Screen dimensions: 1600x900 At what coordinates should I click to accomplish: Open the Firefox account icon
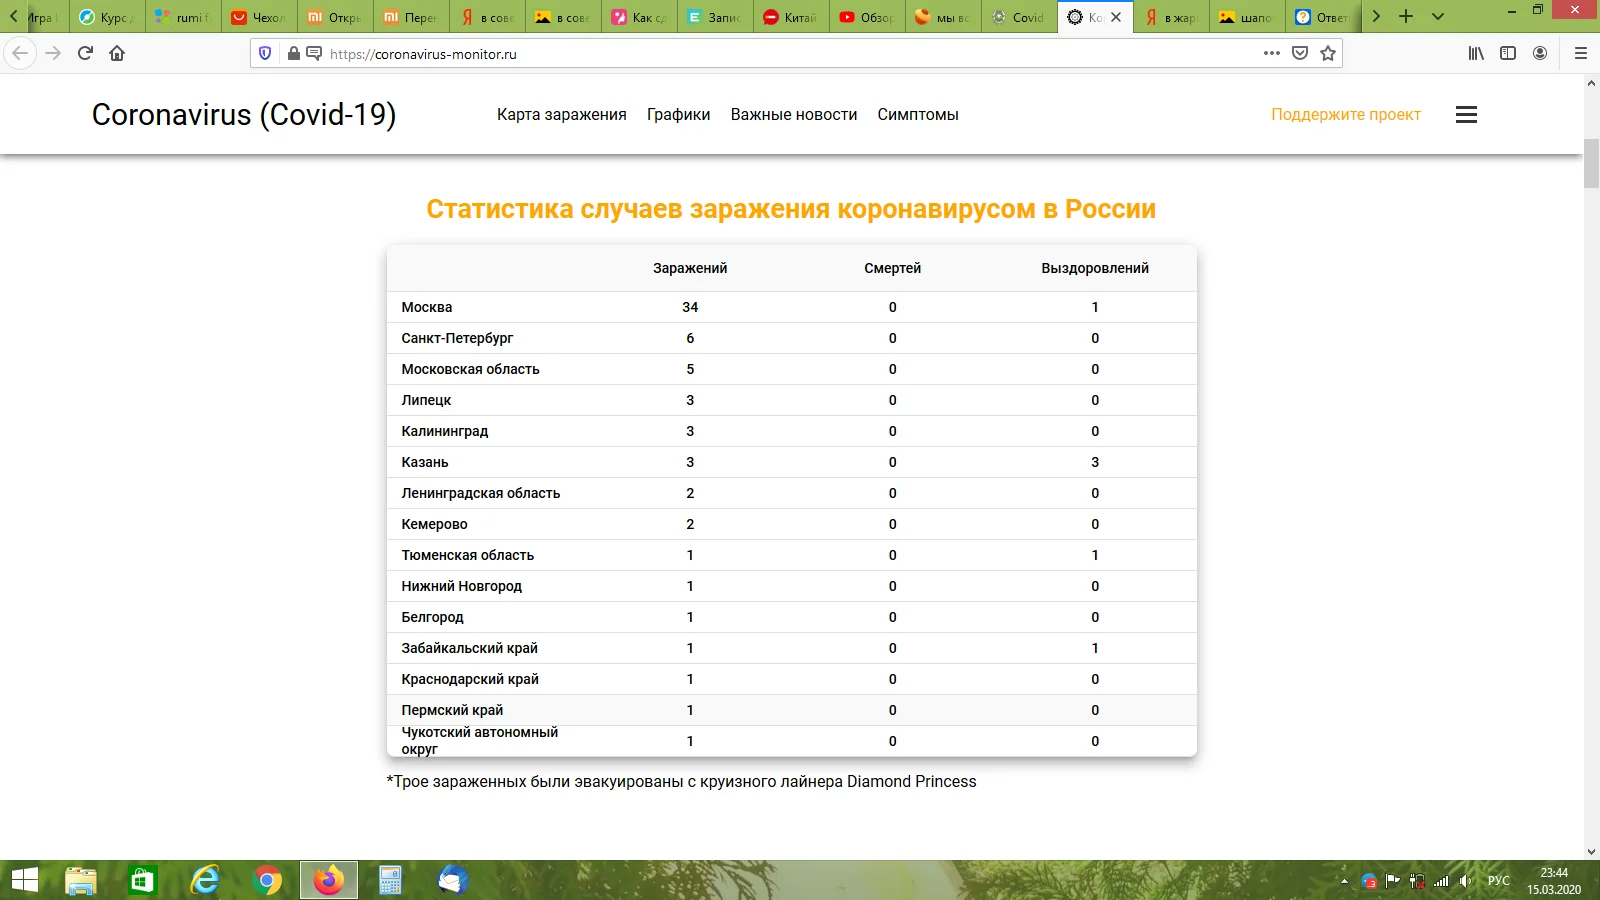click(1541, 54)
